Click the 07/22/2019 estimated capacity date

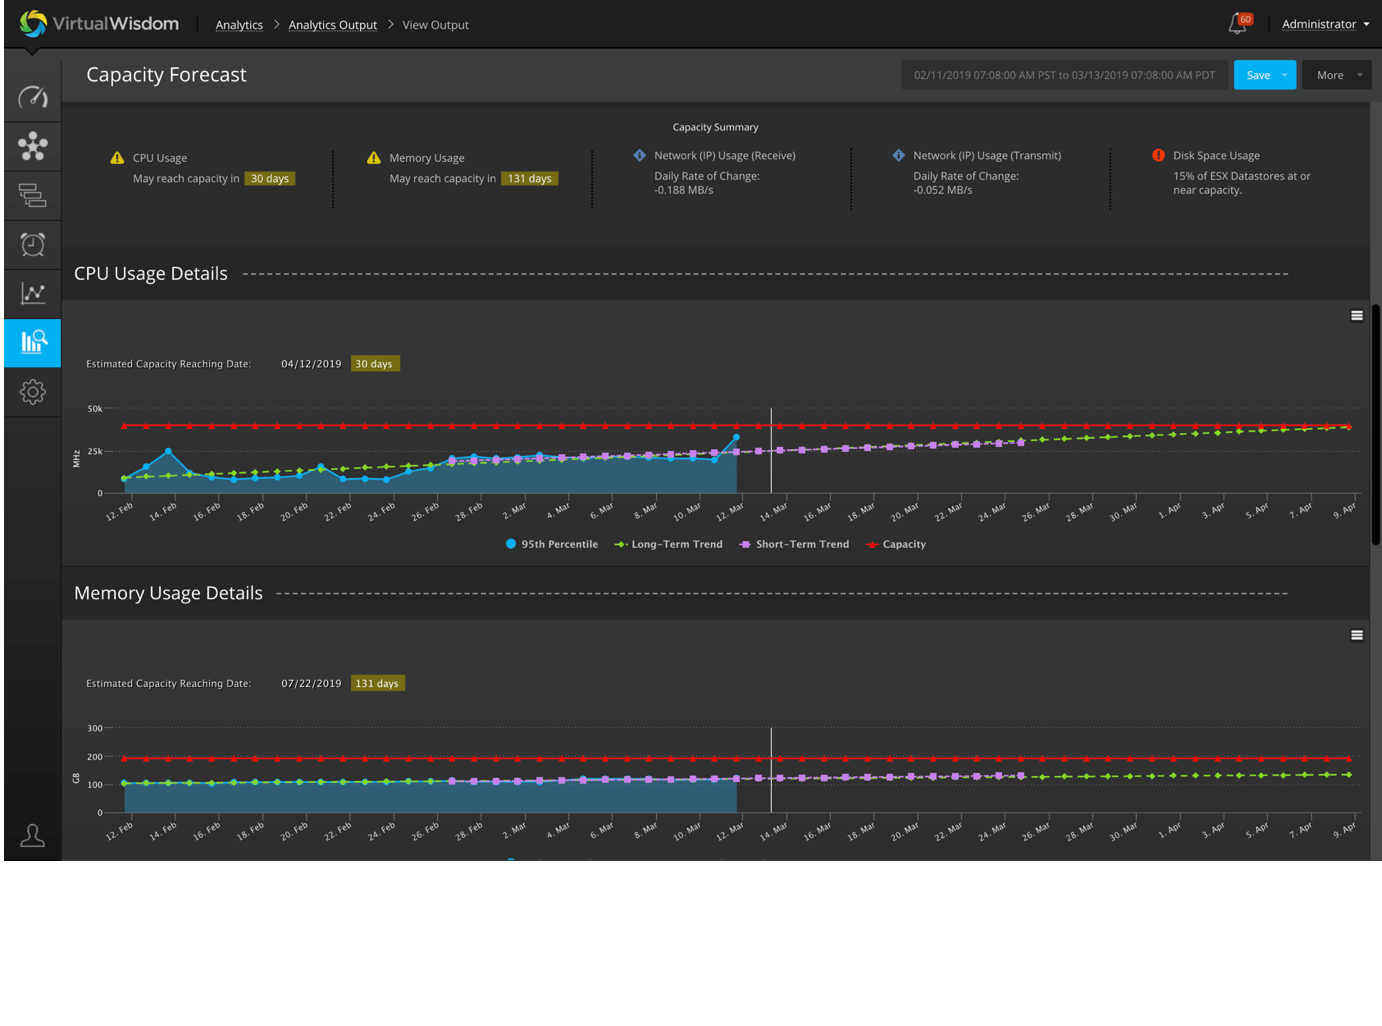point(311,684)
